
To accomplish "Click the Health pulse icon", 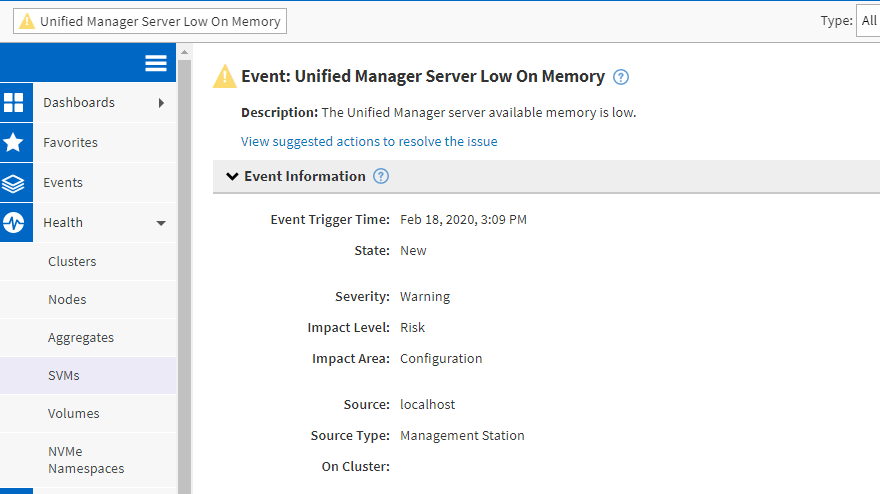I will (x=14, y=223).
